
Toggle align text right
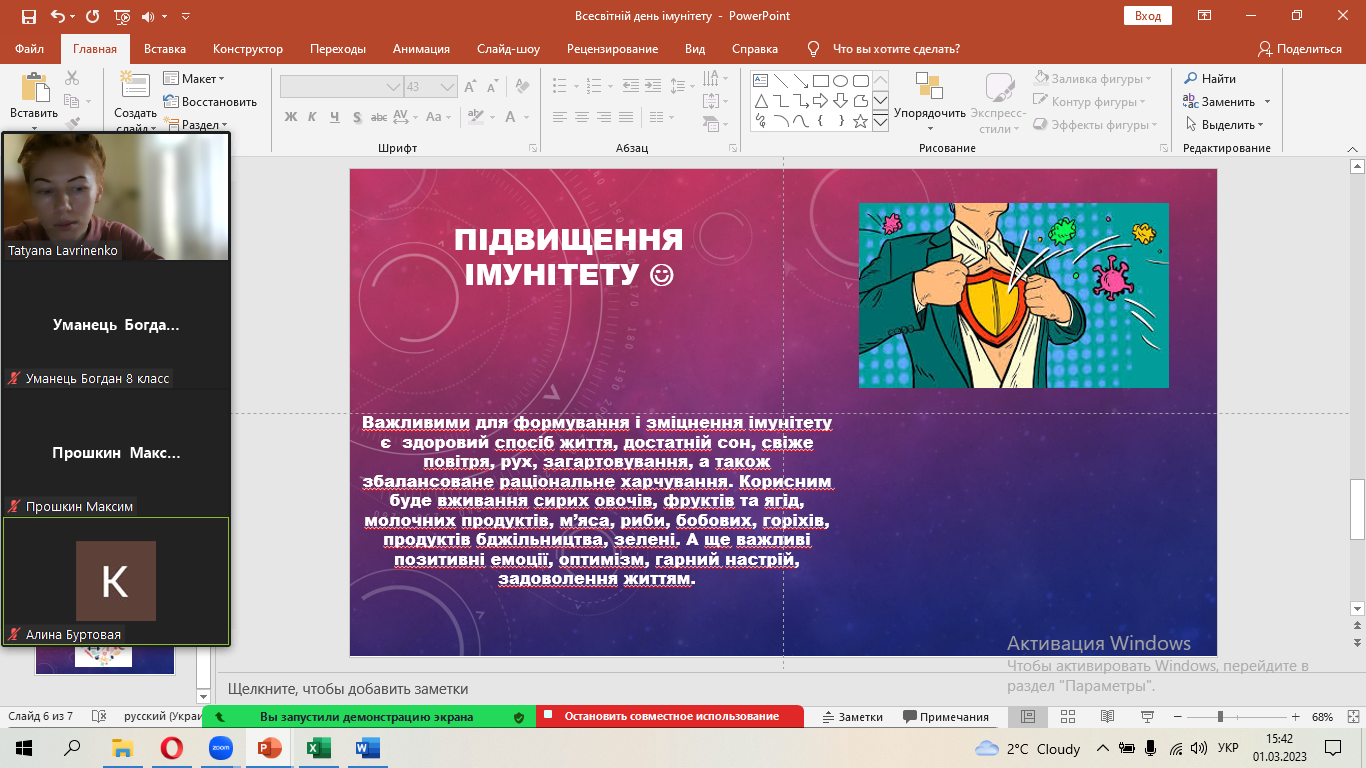pos(604,117)
